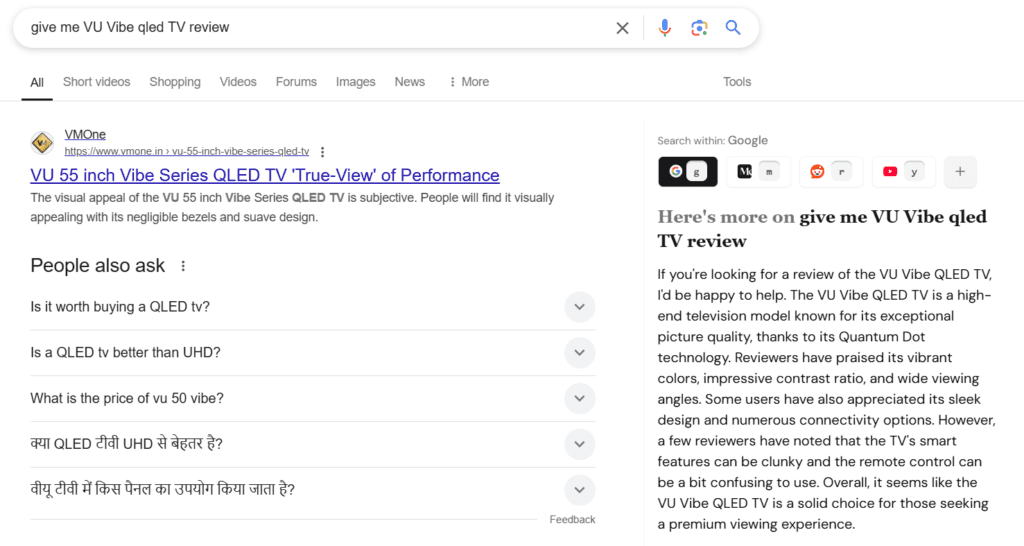
Task: Select the YouTube search-within icon
Action: coord(889,172)
